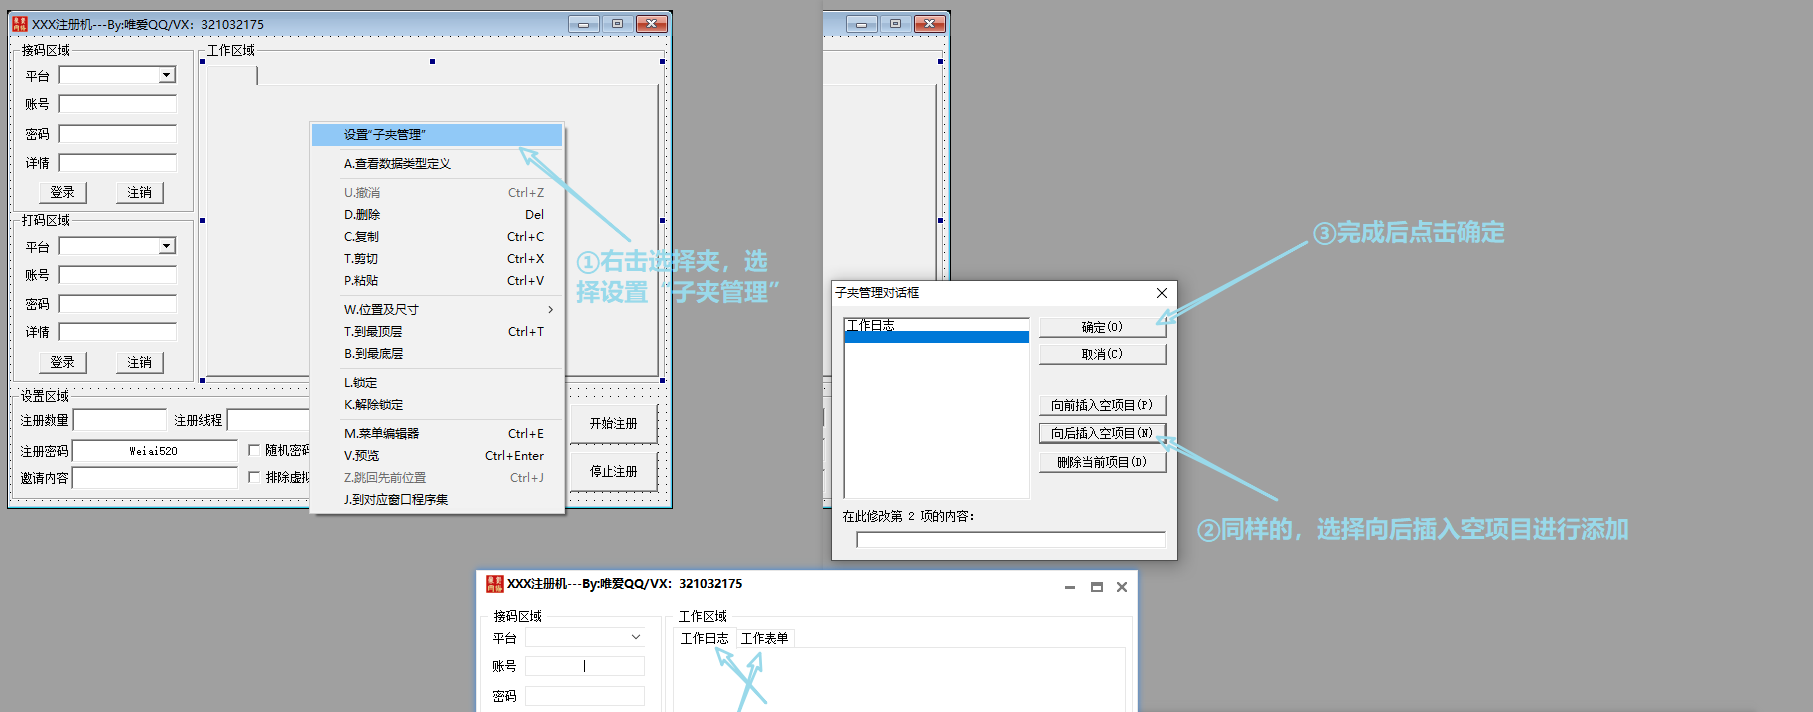Viewport: 1813px width, 712px height.
Task: Click 注销 in the 接码区域 group
Action: tap(140, 192)
